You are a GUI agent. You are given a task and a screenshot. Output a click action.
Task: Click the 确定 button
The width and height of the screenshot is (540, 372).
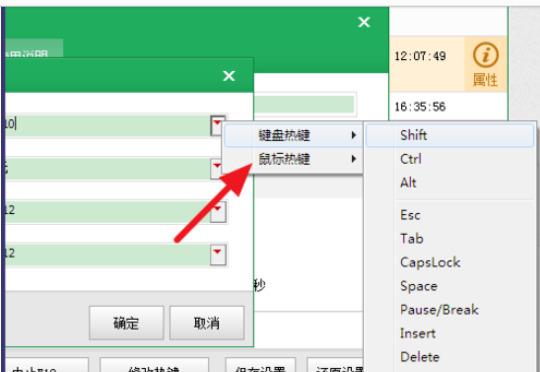pyautogui.click(x=126, y=323)
